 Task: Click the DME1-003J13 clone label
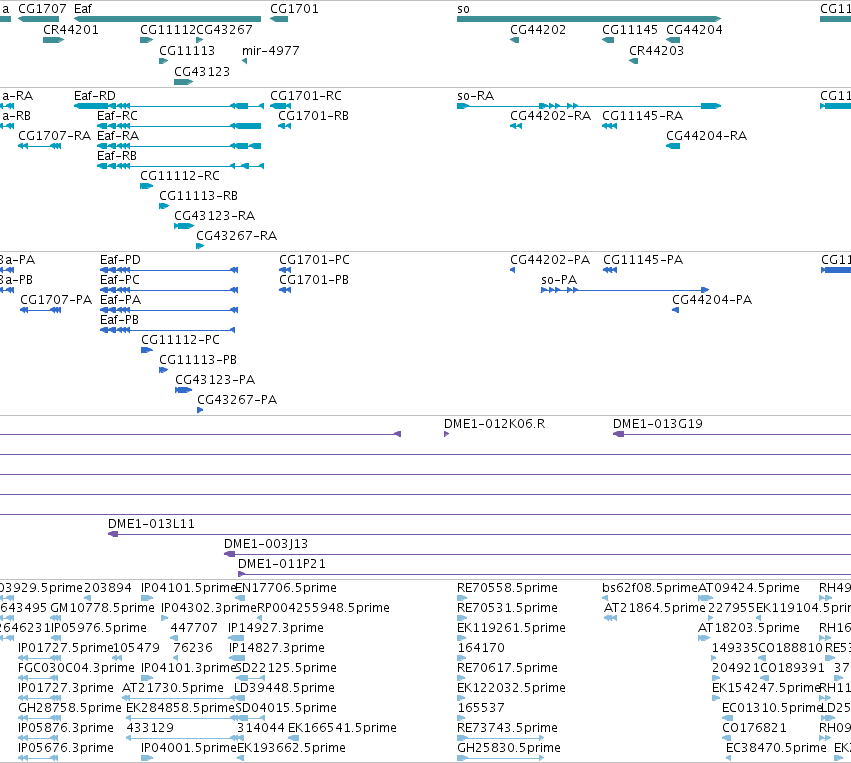click(266, 544)
